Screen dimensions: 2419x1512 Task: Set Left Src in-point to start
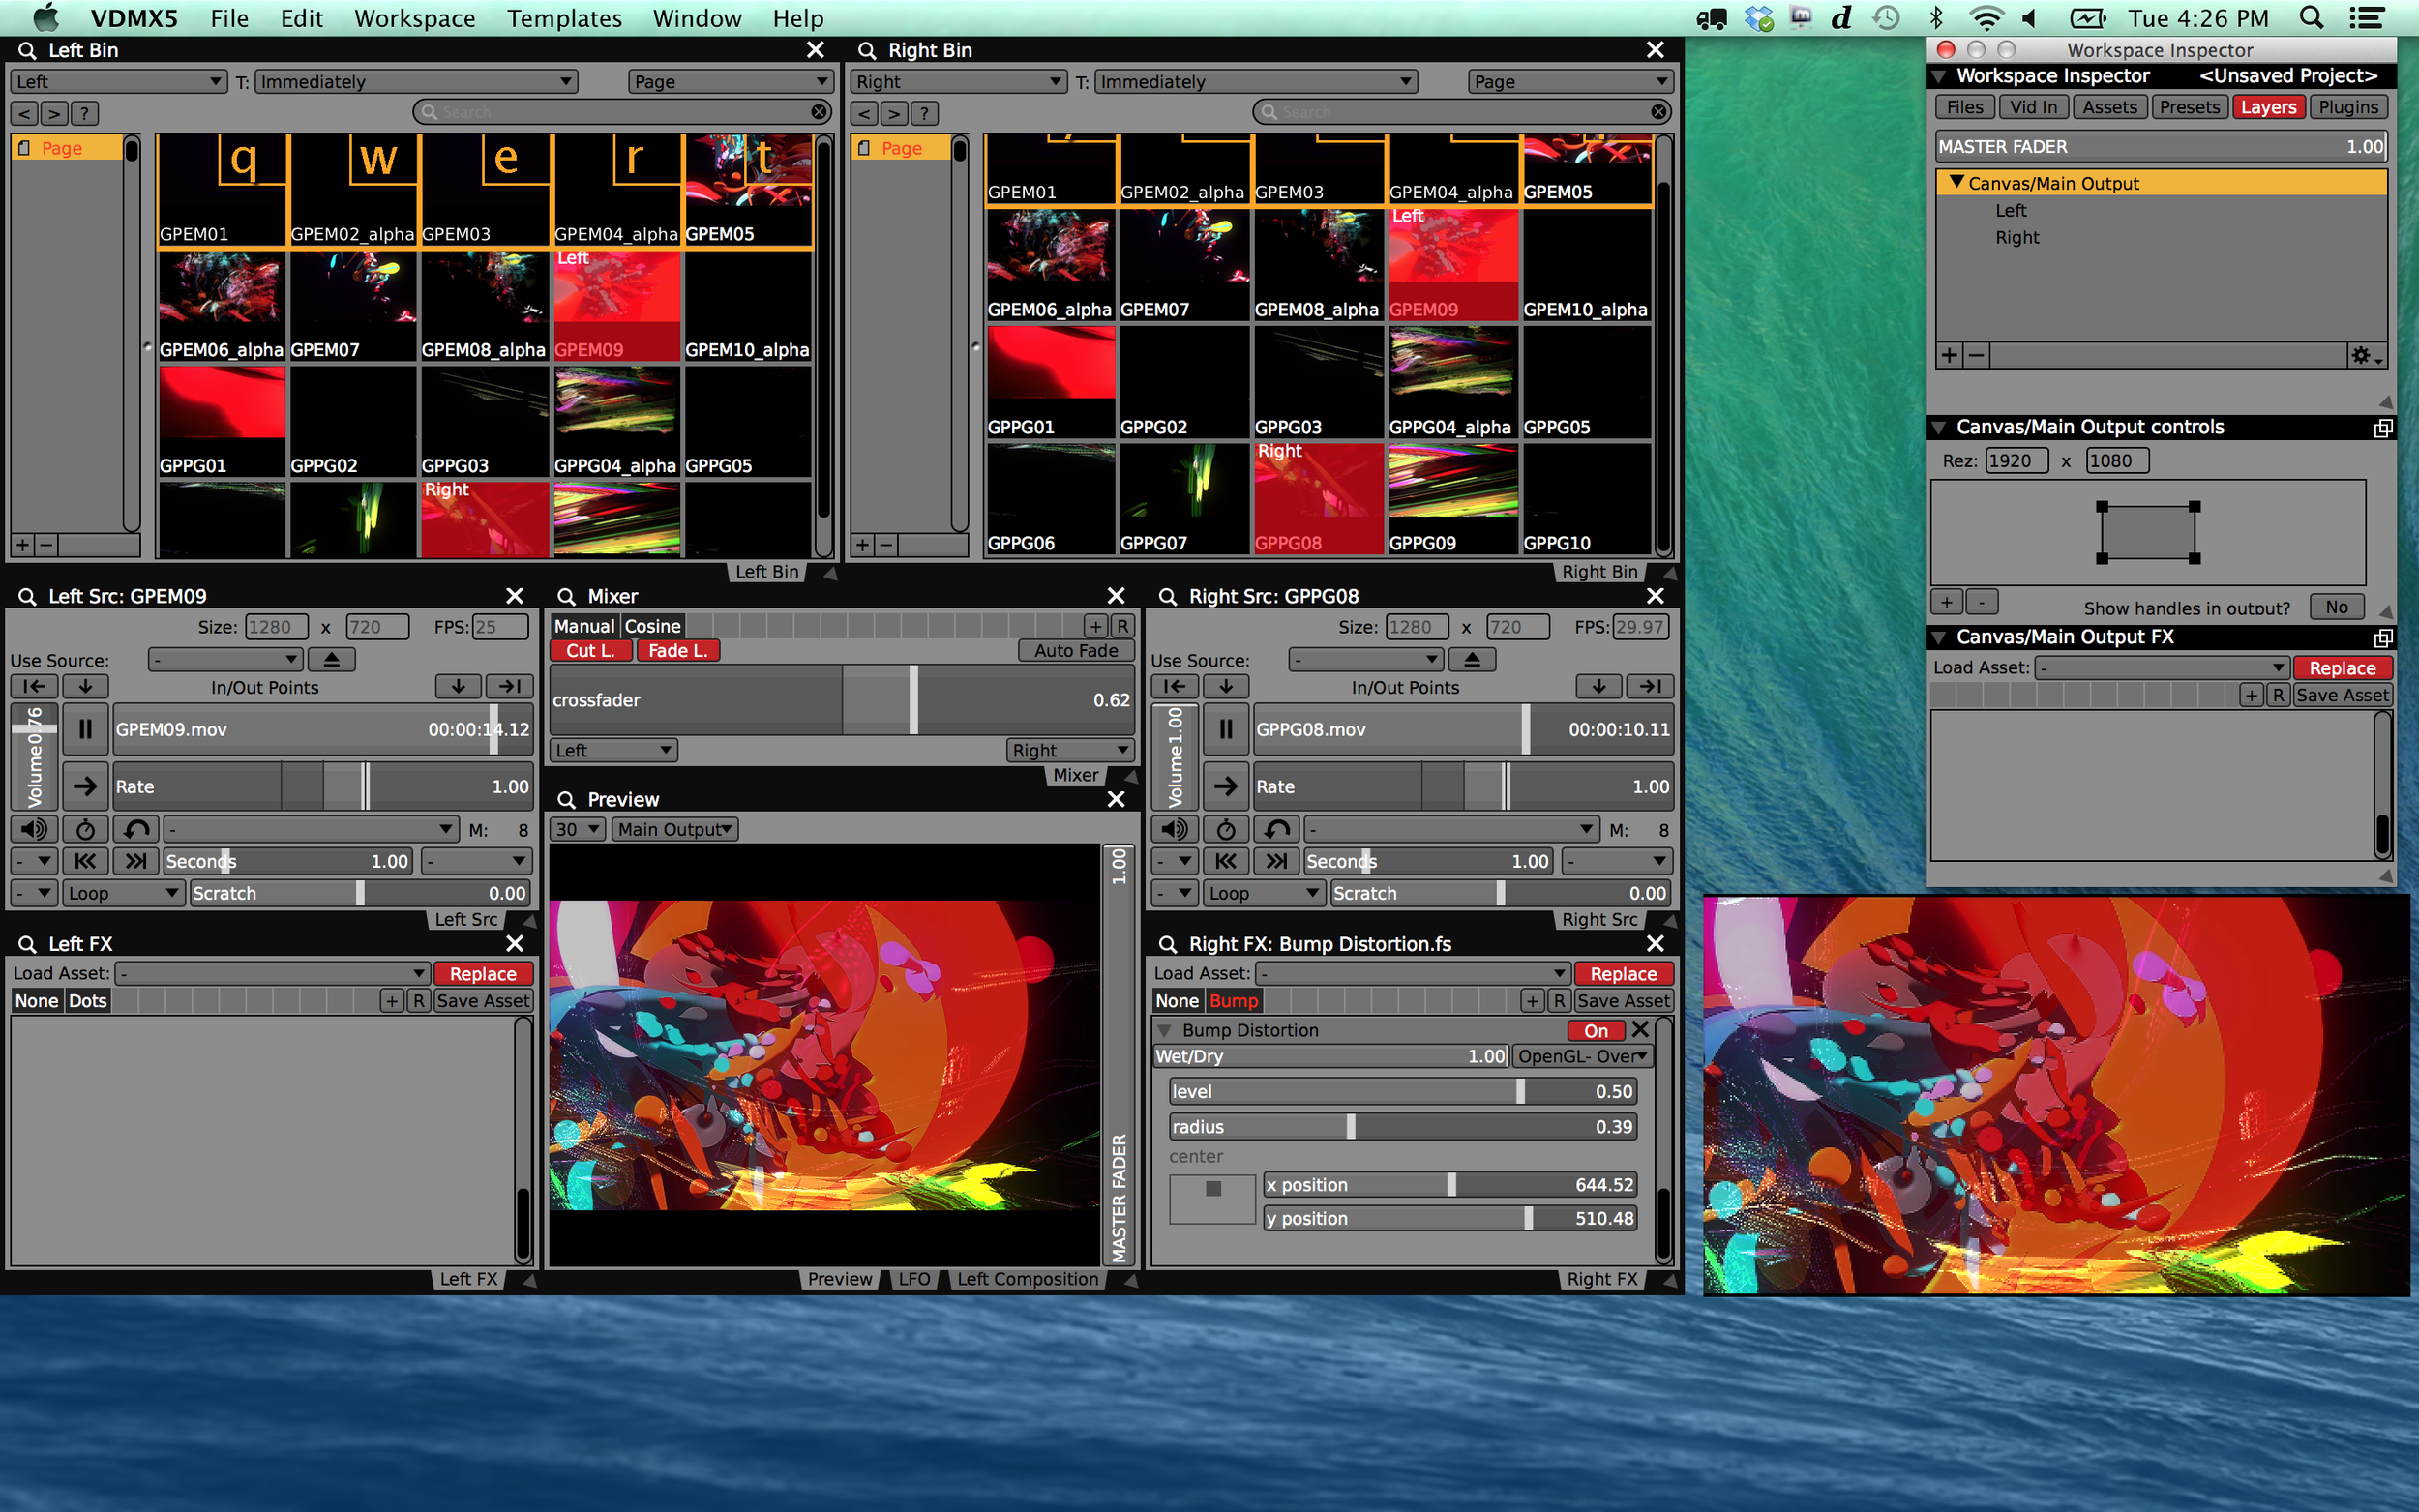tap(33, 686)
